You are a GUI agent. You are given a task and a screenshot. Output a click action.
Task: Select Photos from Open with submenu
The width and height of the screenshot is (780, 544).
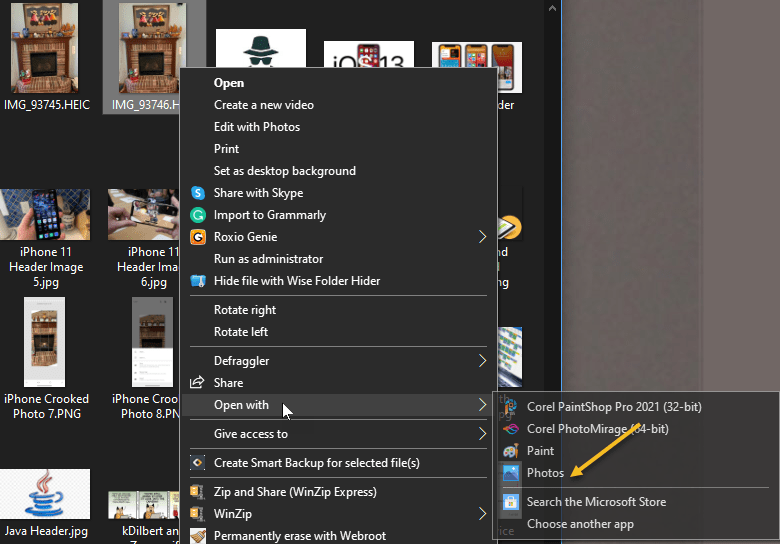546,473
